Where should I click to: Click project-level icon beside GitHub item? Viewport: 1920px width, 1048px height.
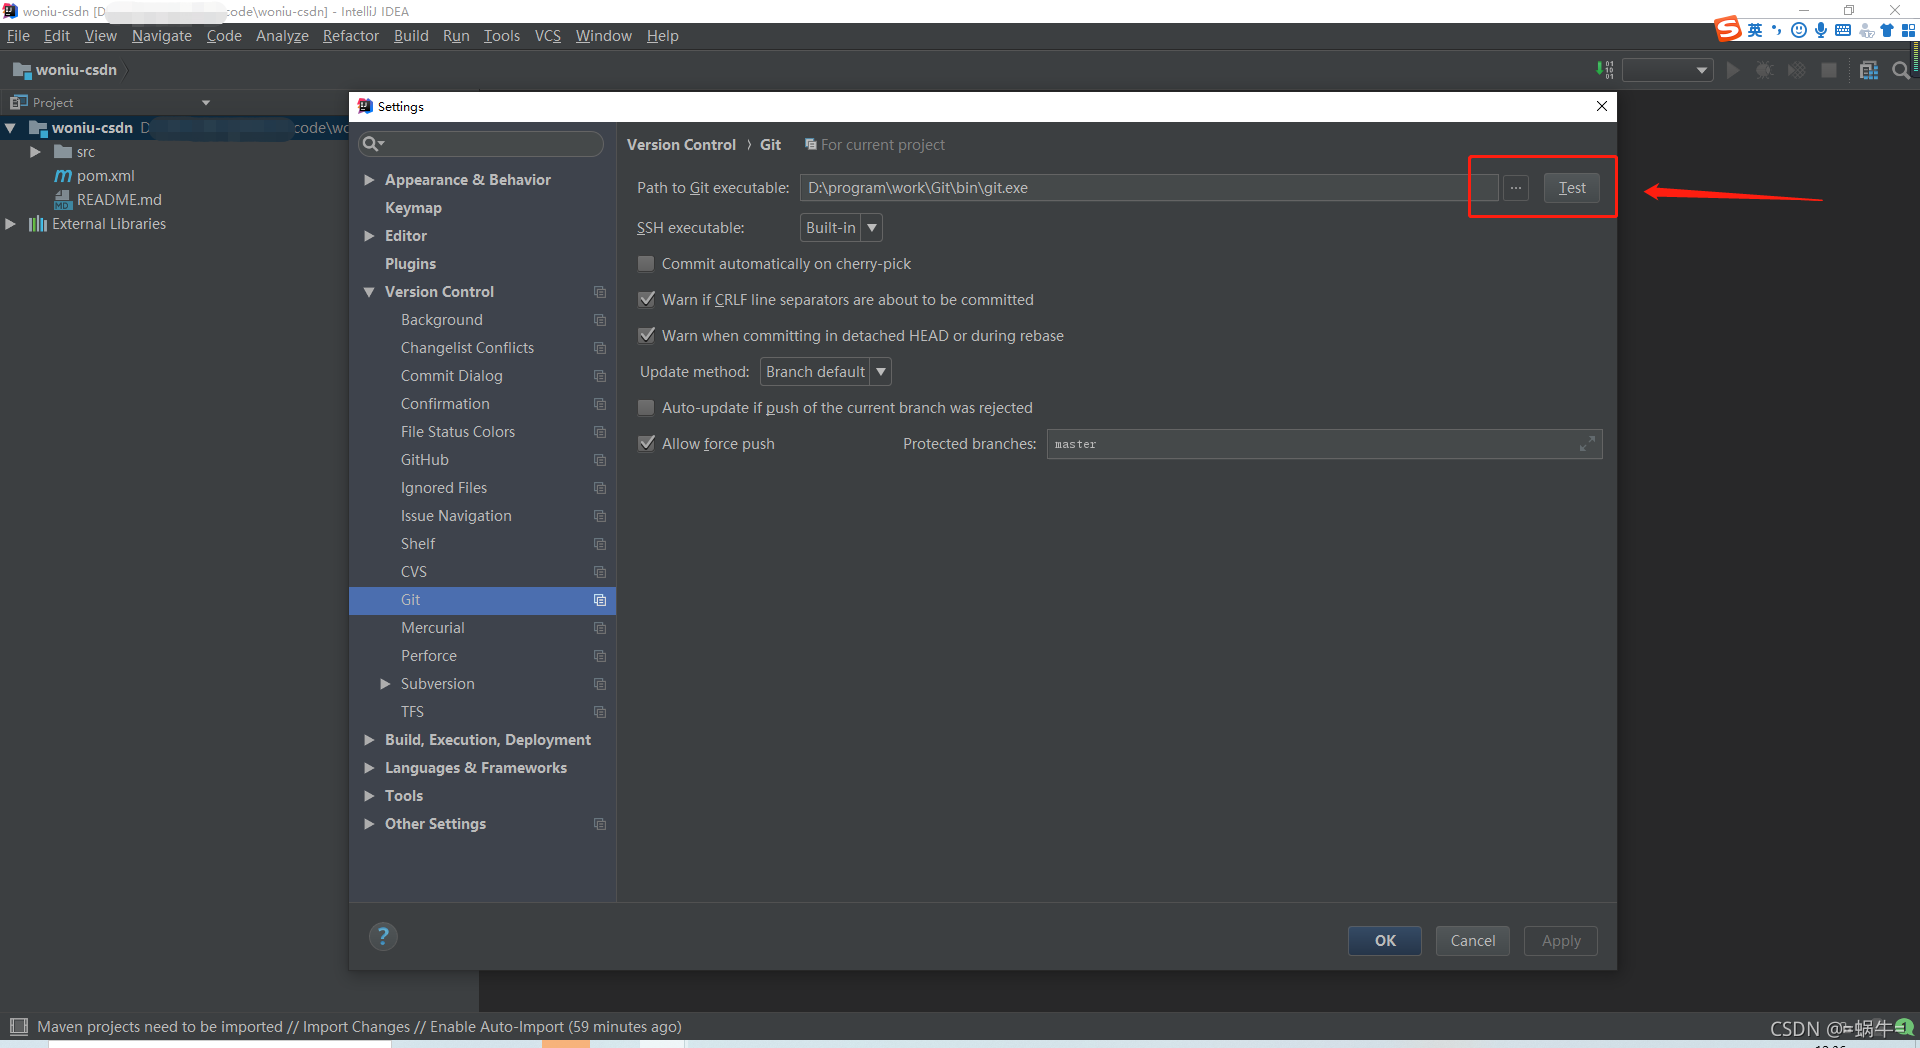click(600, 460)
